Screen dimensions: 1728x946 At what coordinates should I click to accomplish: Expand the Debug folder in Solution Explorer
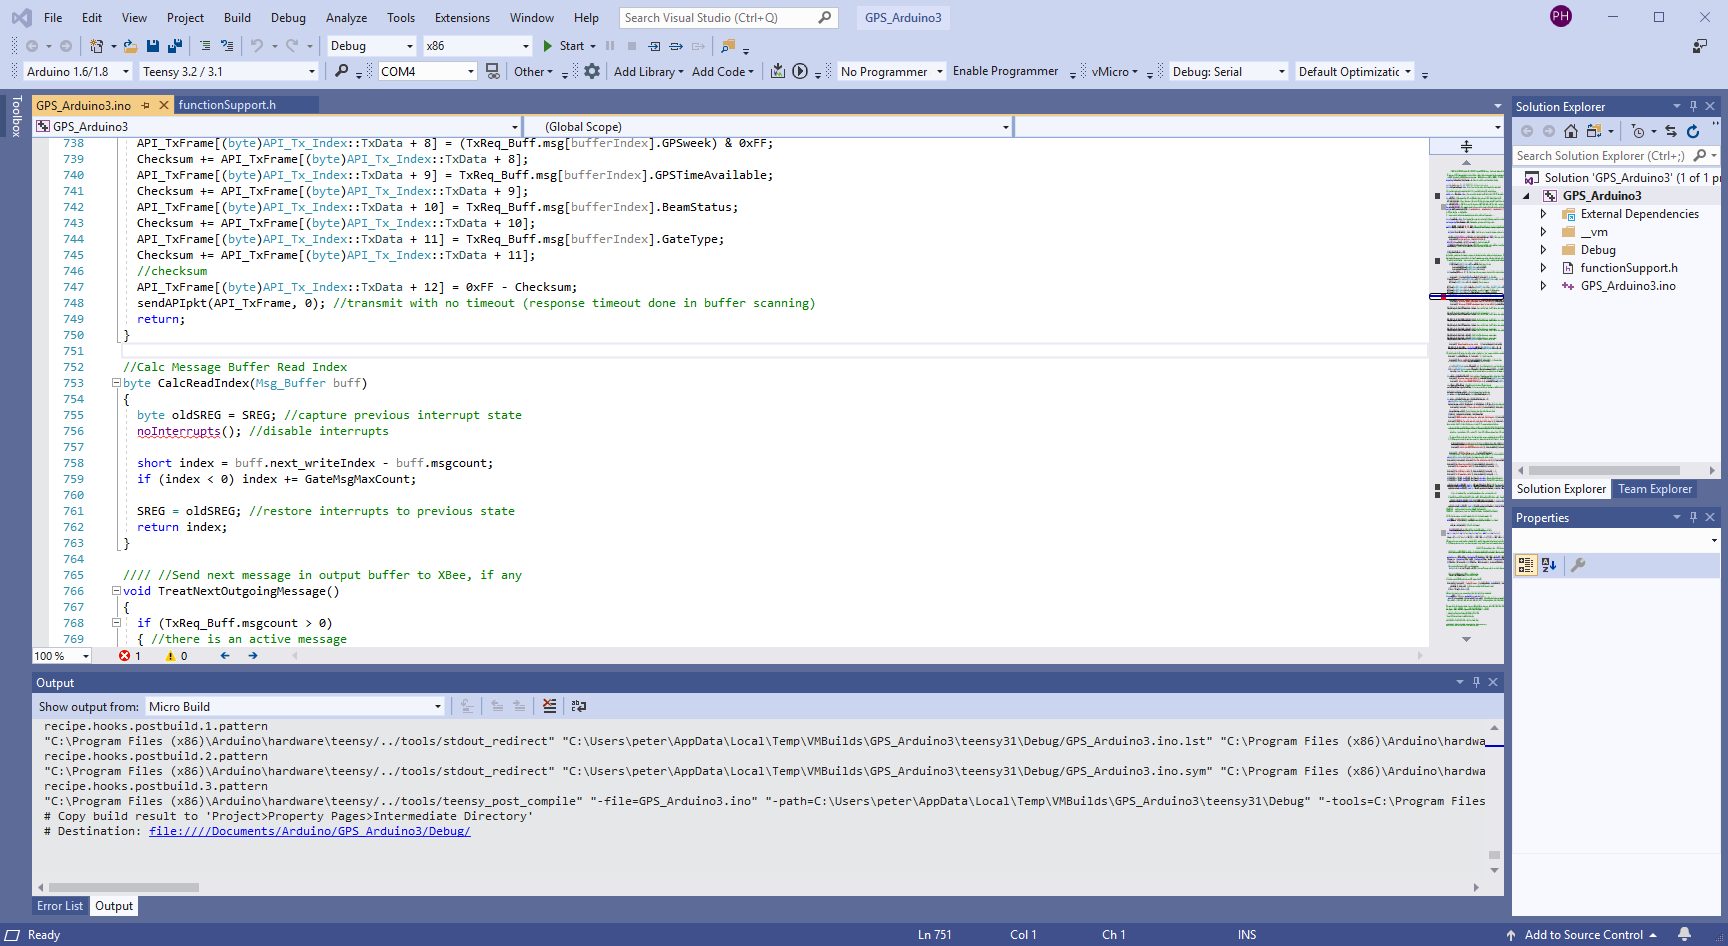click(1544, 250)
